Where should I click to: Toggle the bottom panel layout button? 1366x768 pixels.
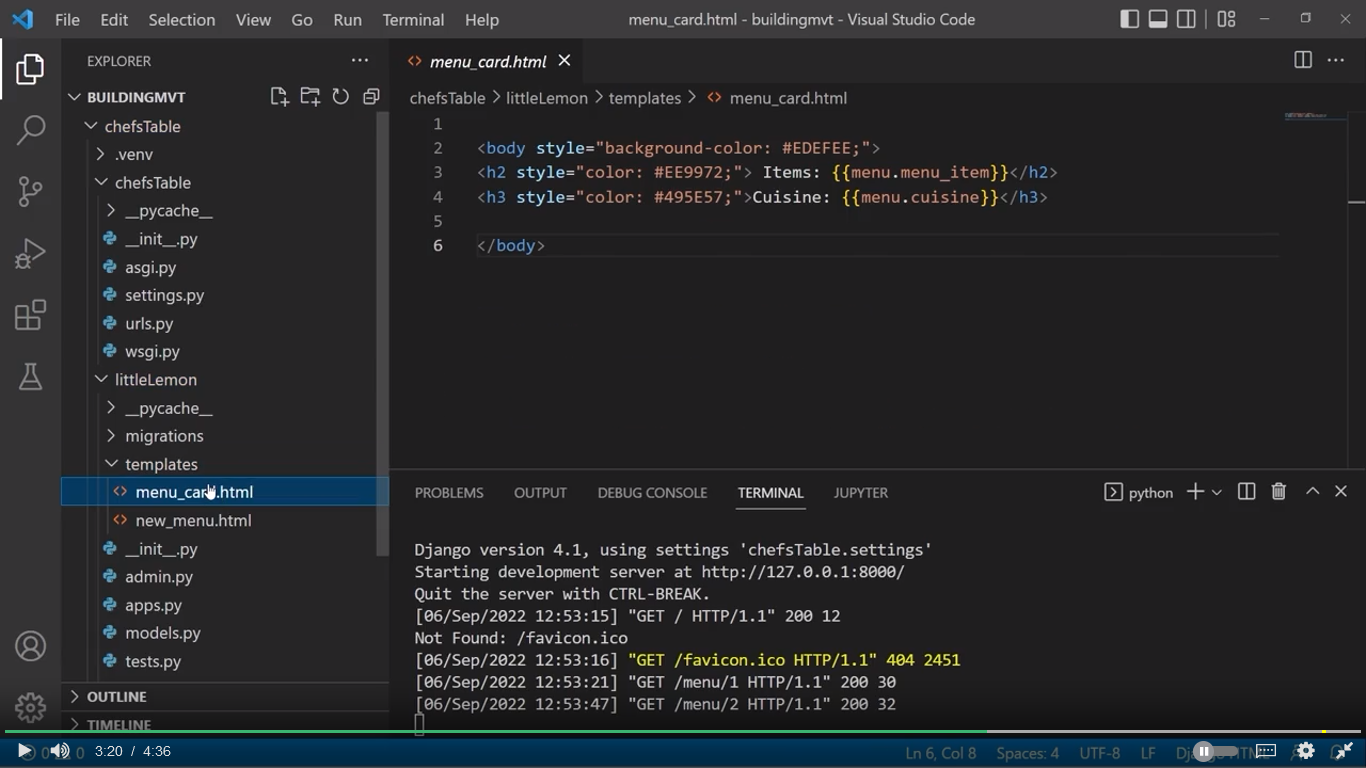[1158, 19]
